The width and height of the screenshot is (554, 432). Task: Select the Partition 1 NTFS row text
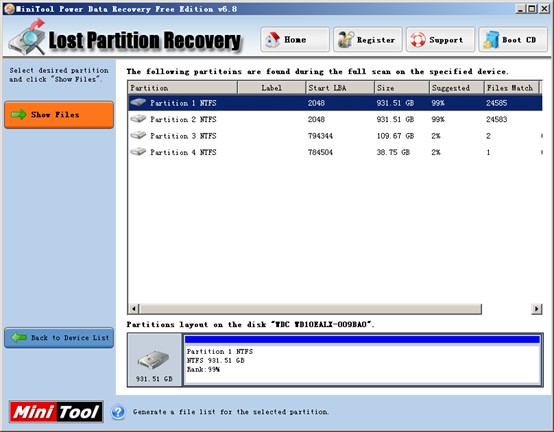pos(183,103)
